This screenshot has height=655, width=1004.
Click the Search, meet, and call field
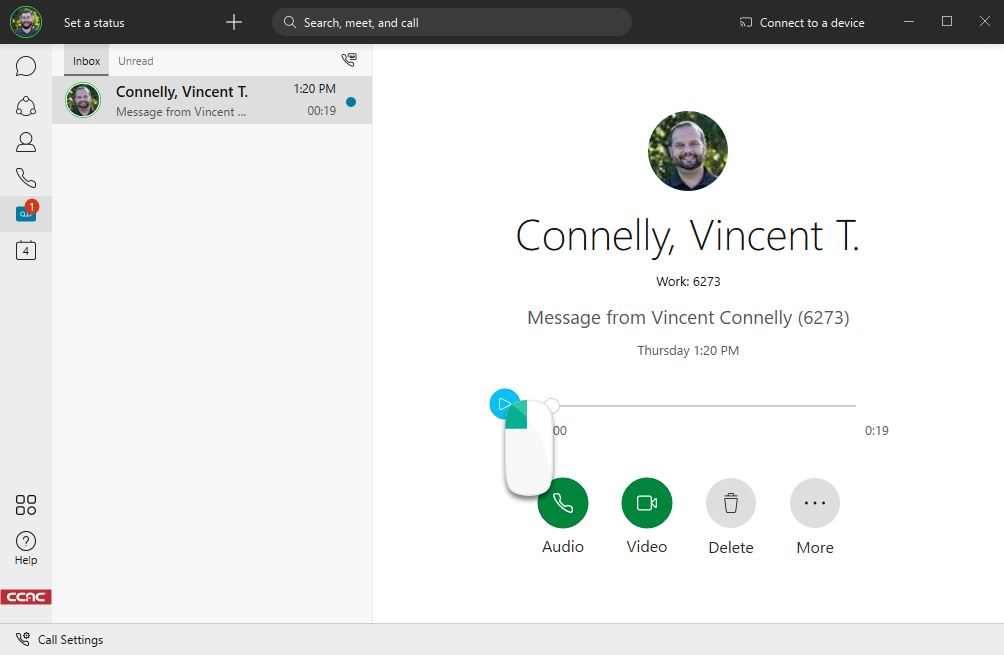click(x=451, y=21)
